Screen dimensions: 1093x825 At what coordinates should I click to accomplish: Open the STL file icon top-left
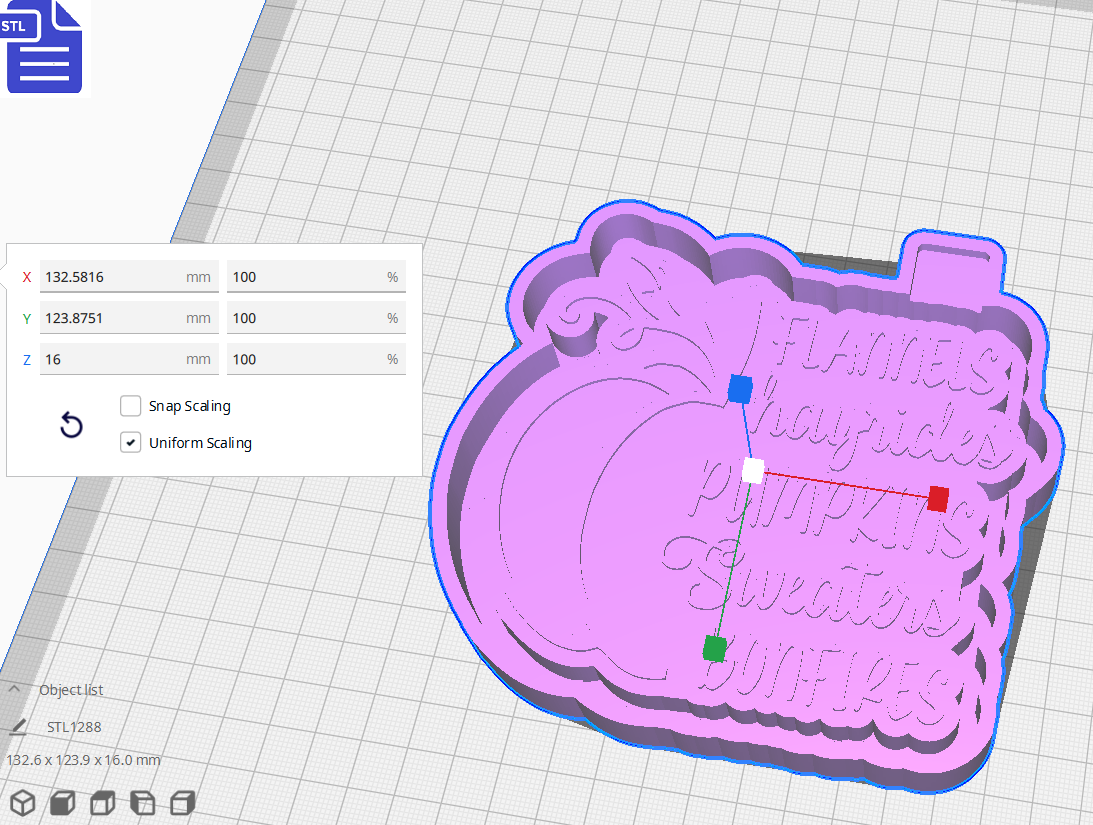[x=44, y=46]
